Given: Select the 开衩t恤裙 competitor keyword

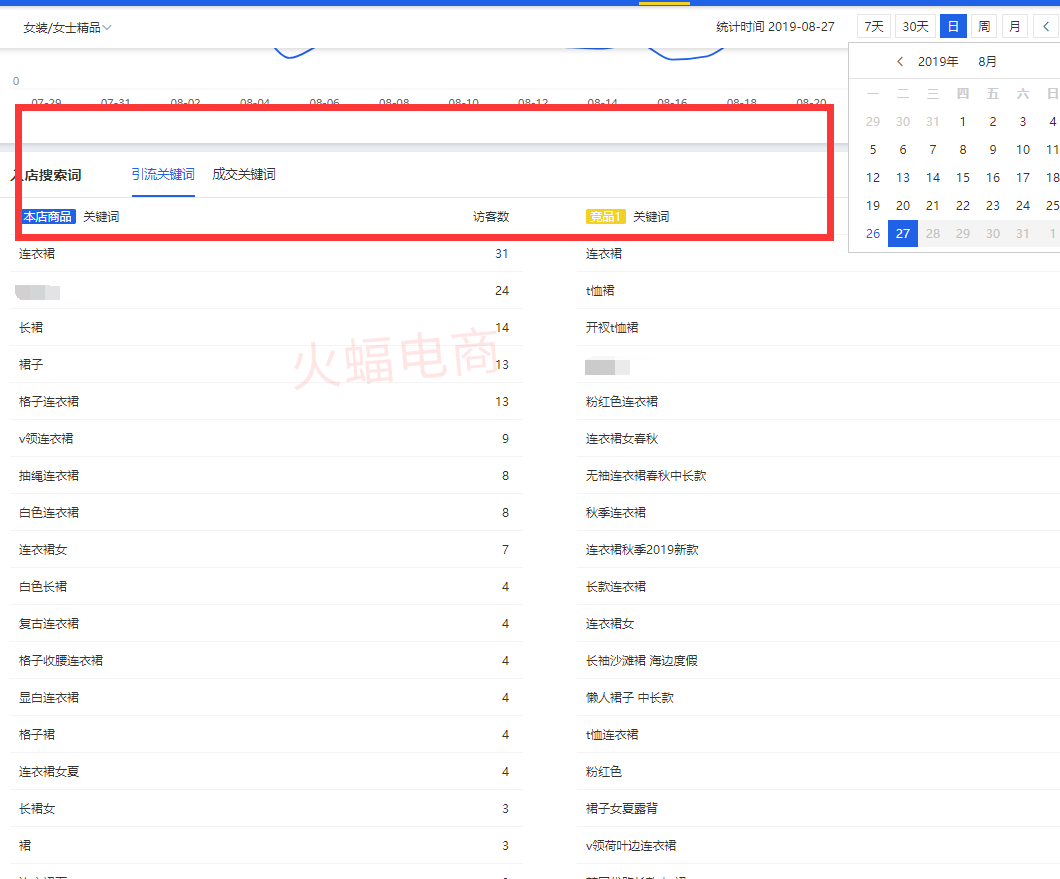Looking at the screenshot, I should pyautogui.click(x=612, y=328).
